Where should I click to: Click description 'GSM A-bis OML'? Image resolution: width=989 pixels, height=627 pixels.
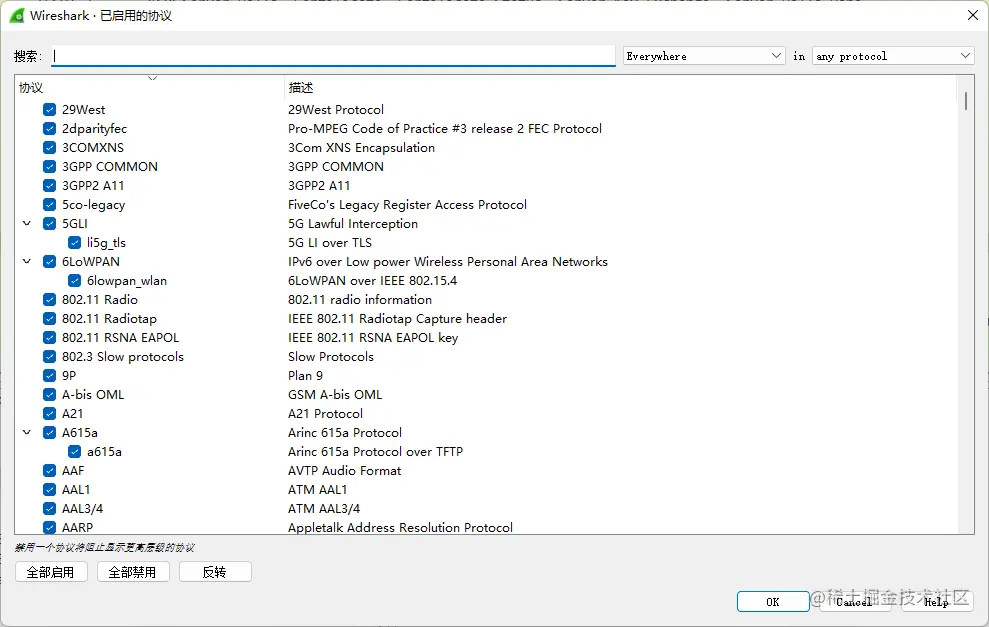point(335,394)
